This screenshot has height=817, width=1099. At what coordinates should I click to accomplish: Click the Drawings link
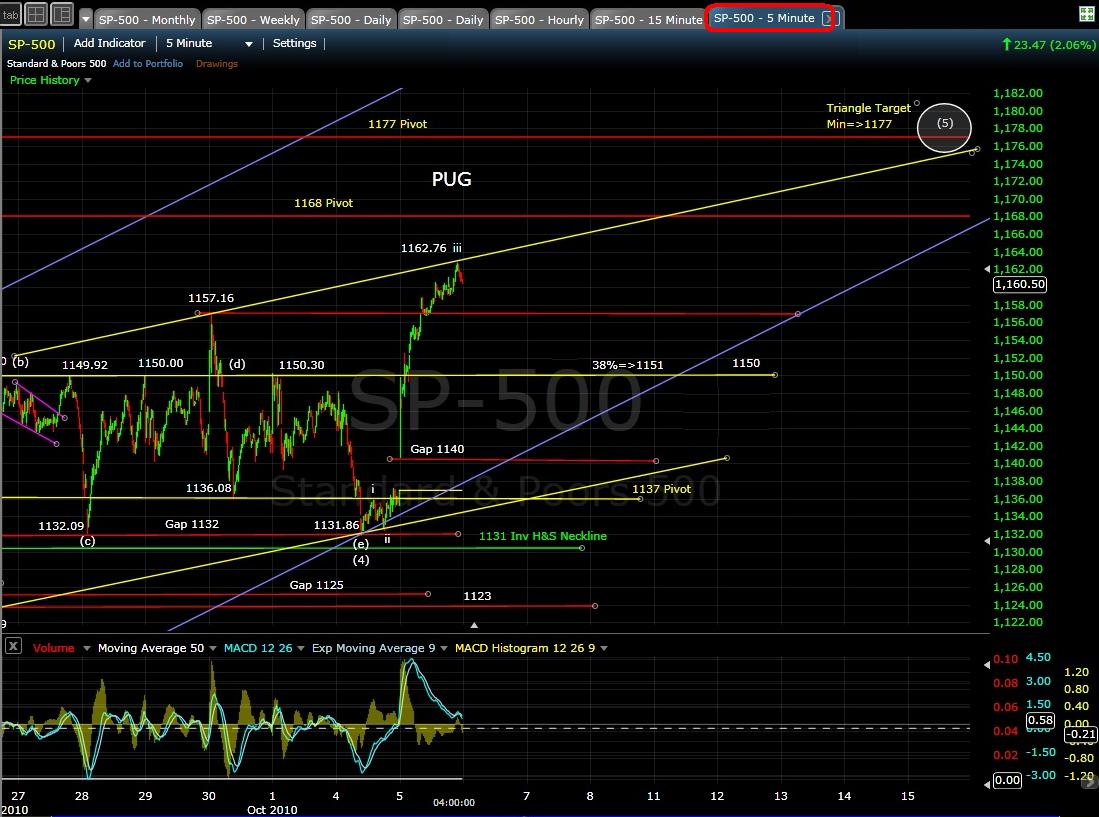[x=217, y=64]
